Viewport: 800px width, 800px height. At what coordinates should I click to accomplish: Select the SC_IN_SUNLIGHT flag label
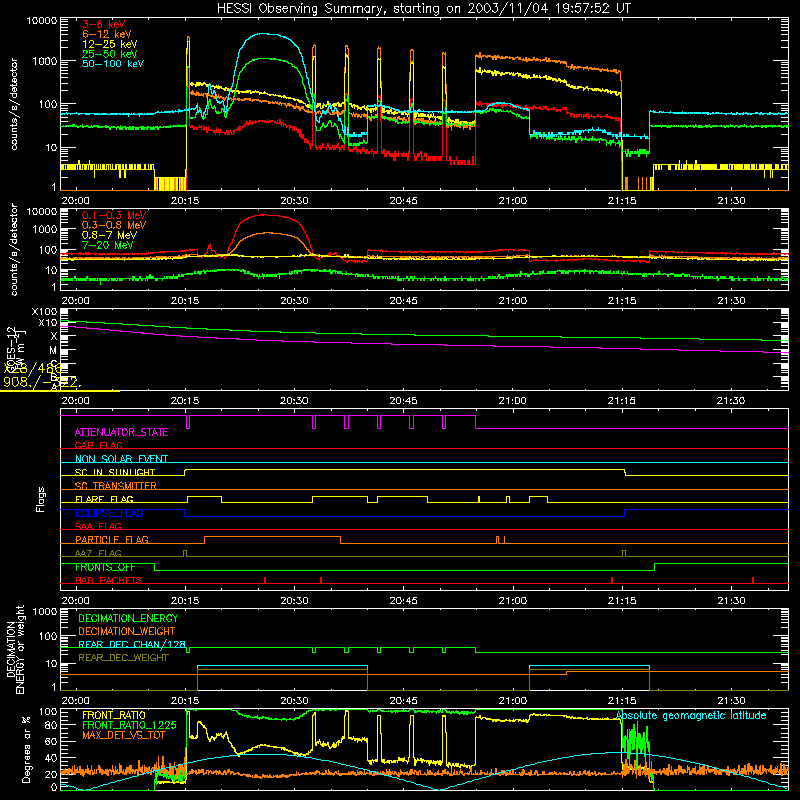(115, 472)
